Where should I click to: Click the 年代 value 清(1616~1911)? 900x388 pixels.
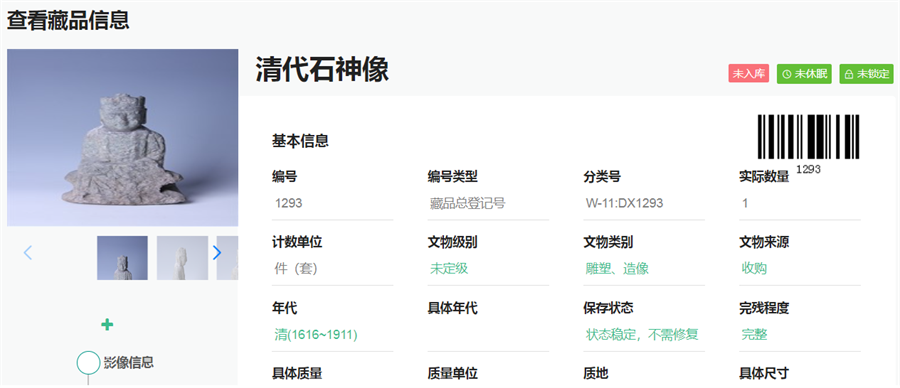(x=316, y=335)
